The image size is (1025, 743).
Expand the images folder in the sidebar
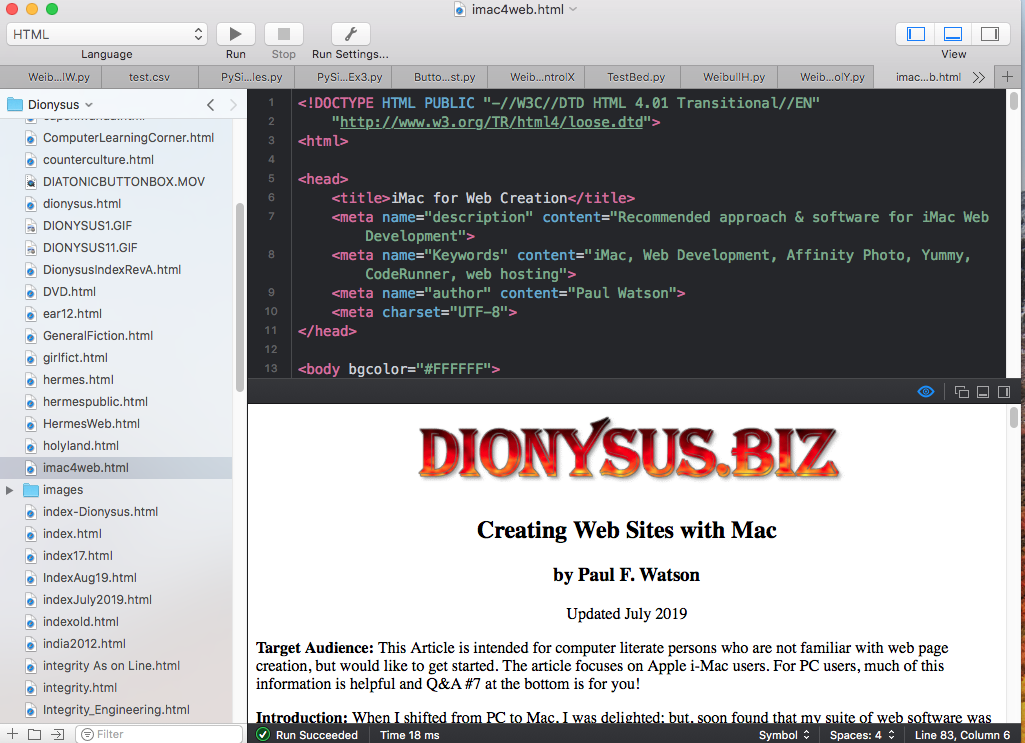point(11,489)
